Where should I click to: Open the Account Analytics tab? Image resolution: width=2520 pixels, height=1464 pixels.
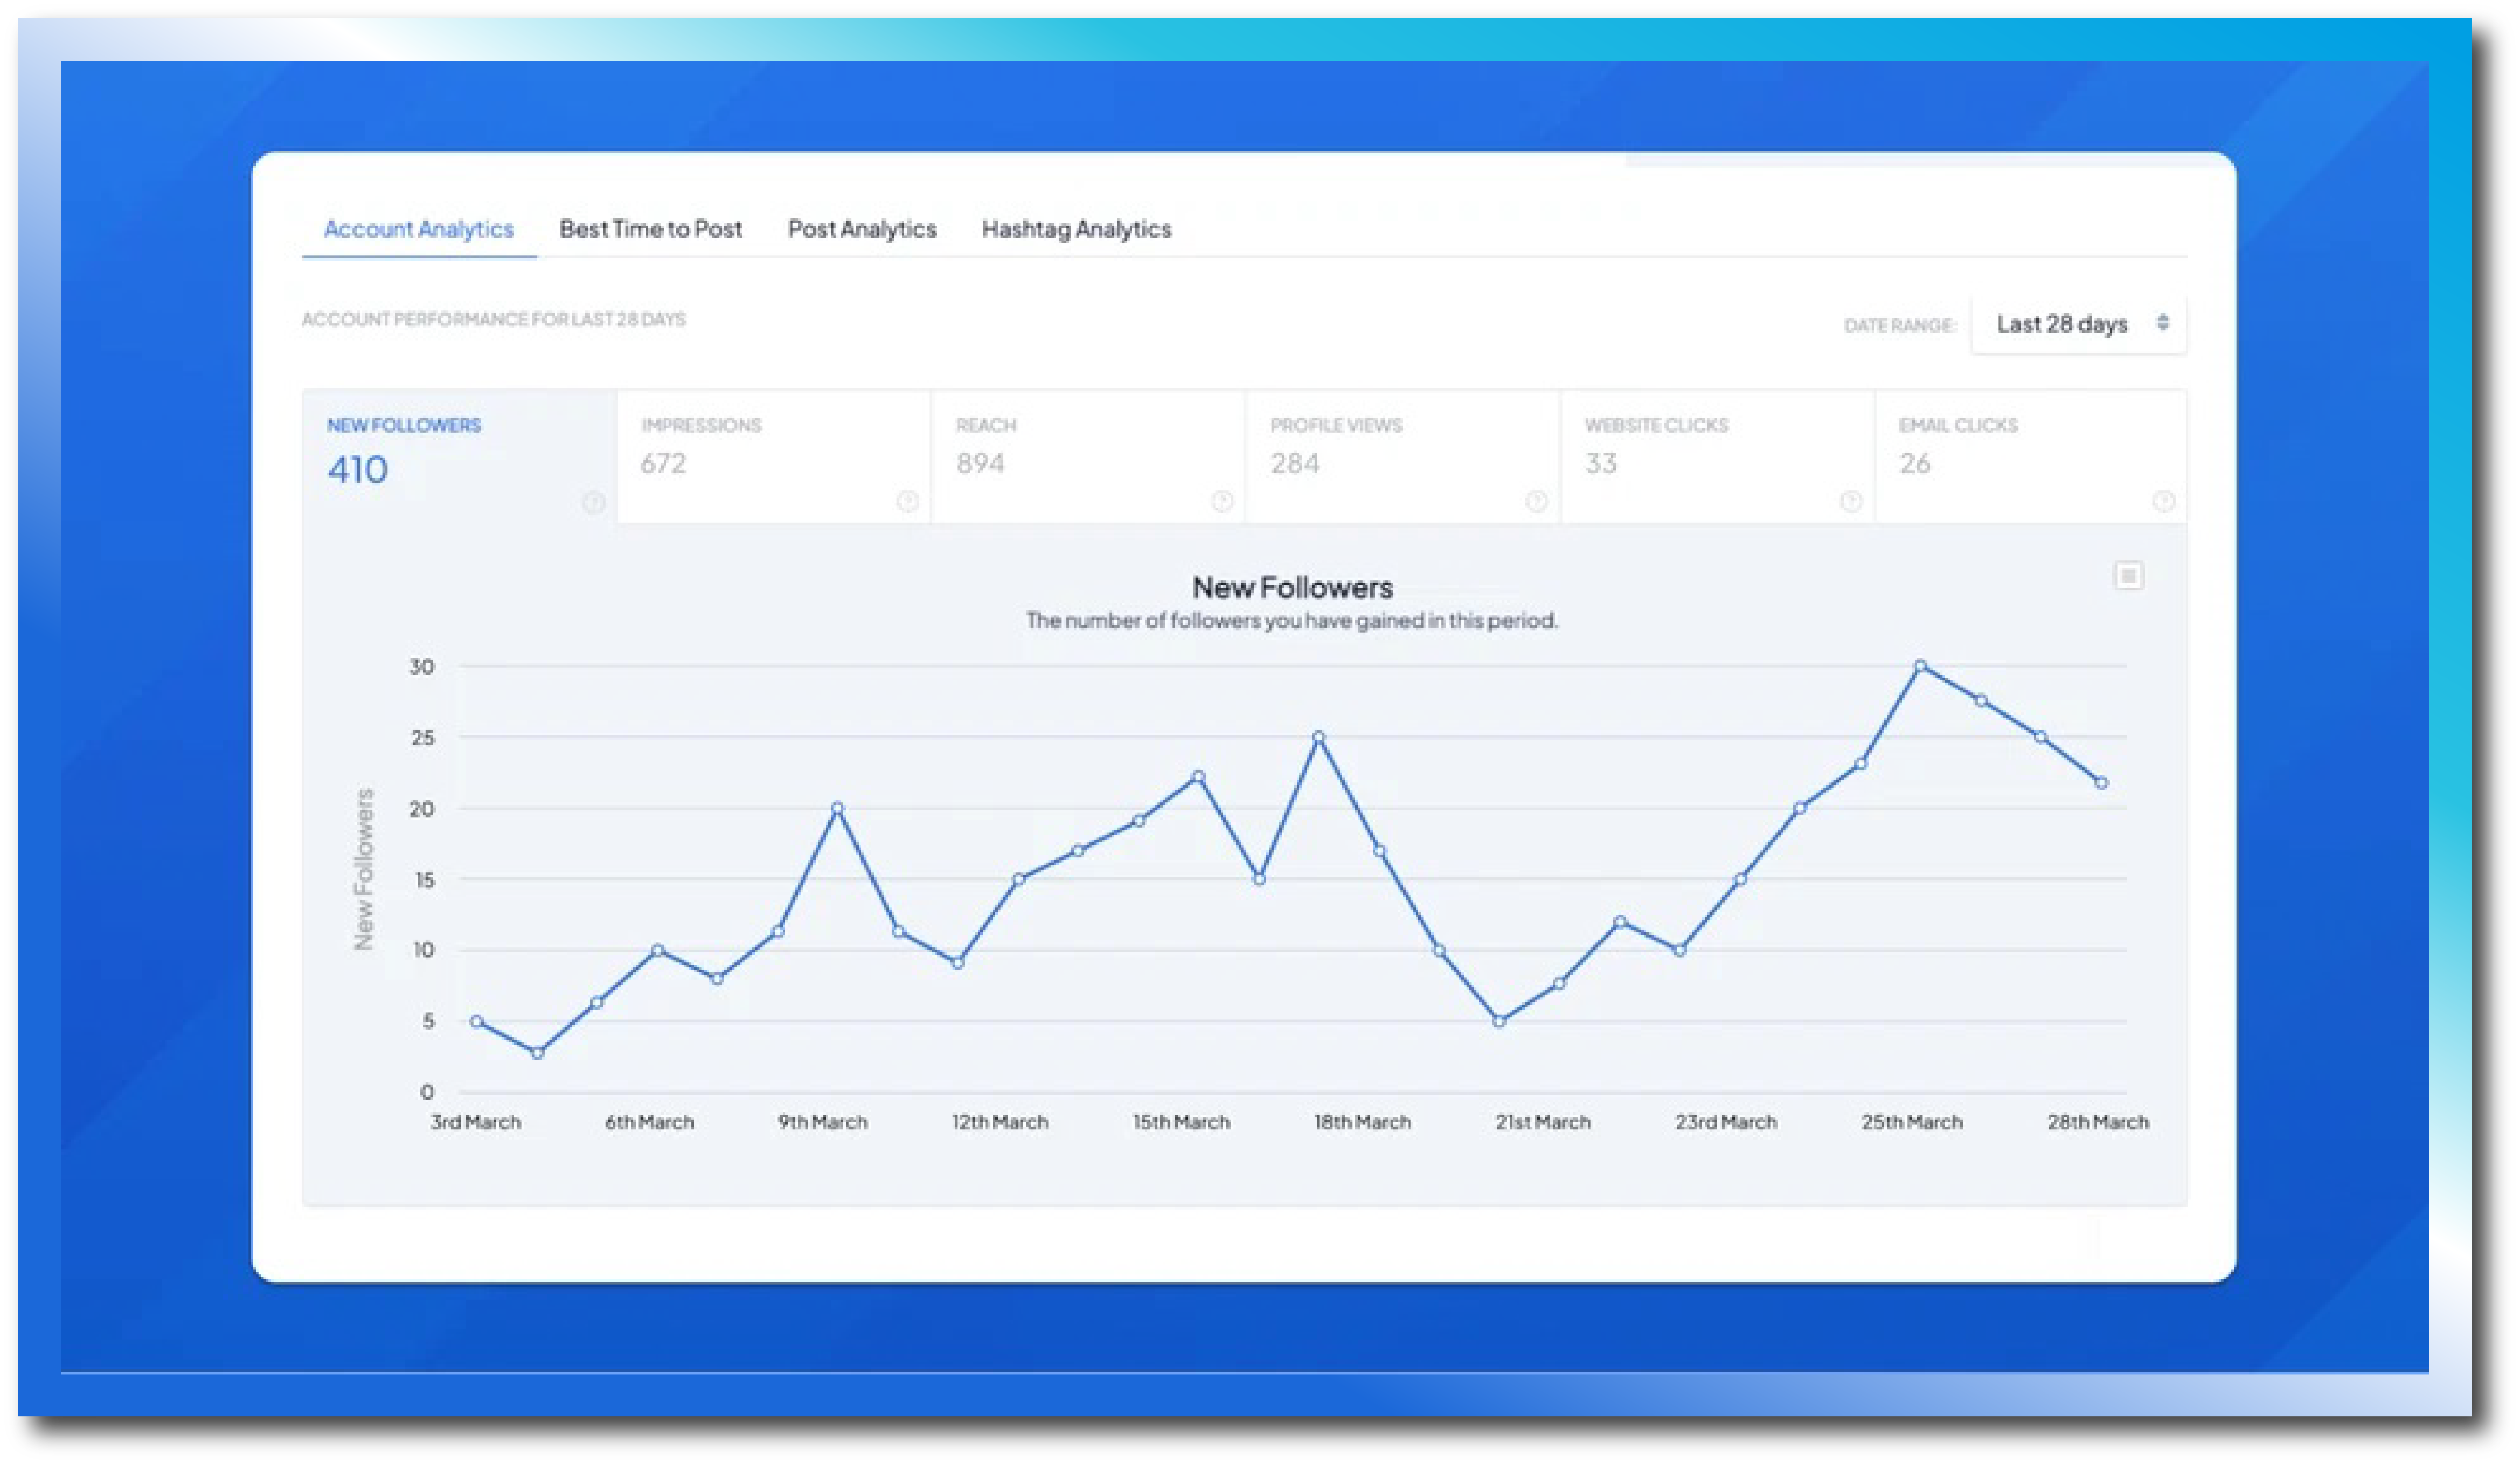click(x=418, y=229)
